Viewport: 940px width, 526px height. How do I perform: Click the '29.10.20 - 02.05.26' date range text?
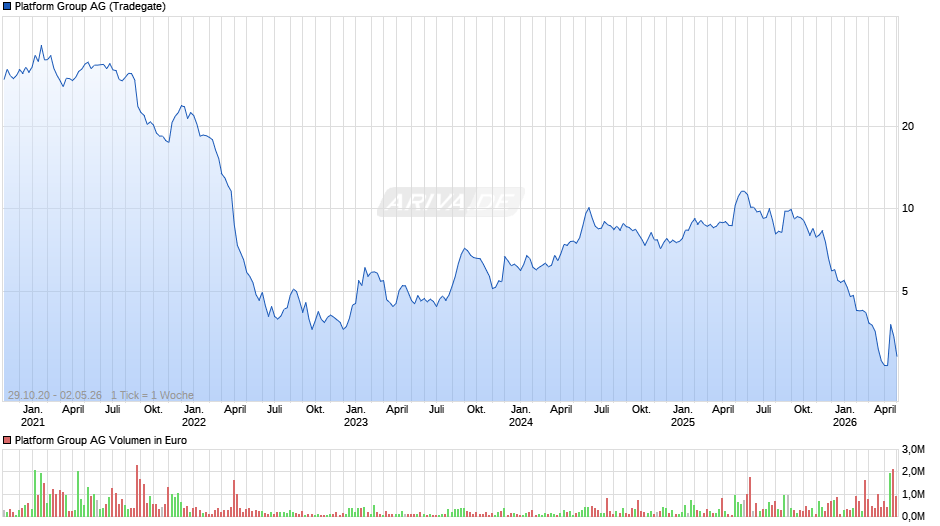55,395
